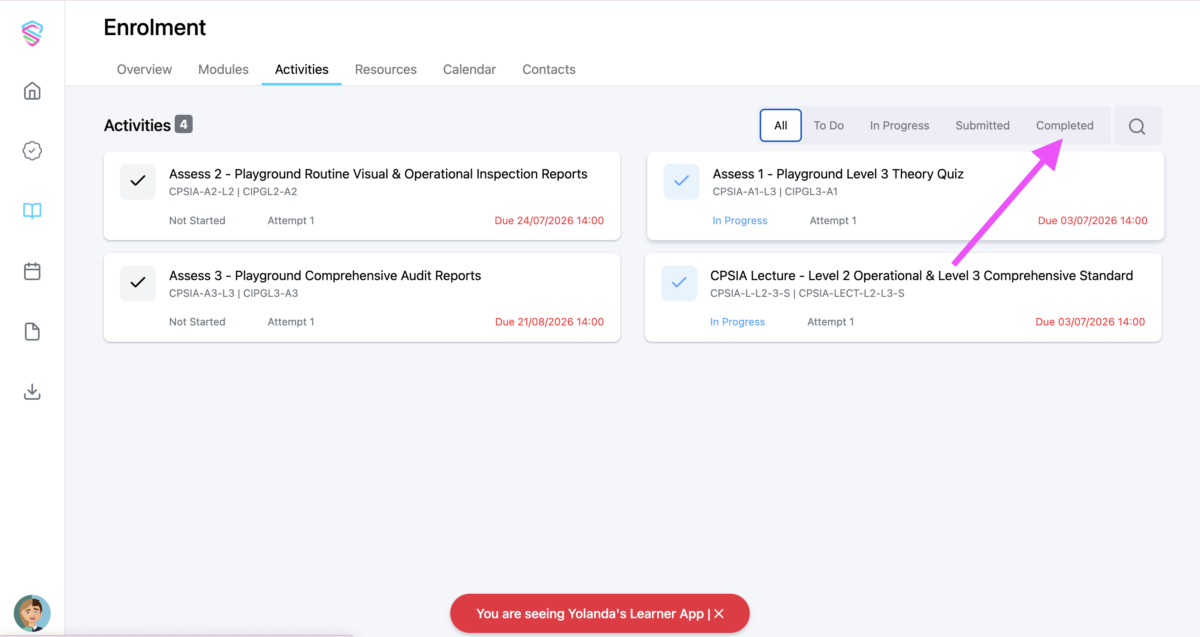The width and height of the screenshot is (1200, 637).
Task: Select the All filter
Action: 781,126
